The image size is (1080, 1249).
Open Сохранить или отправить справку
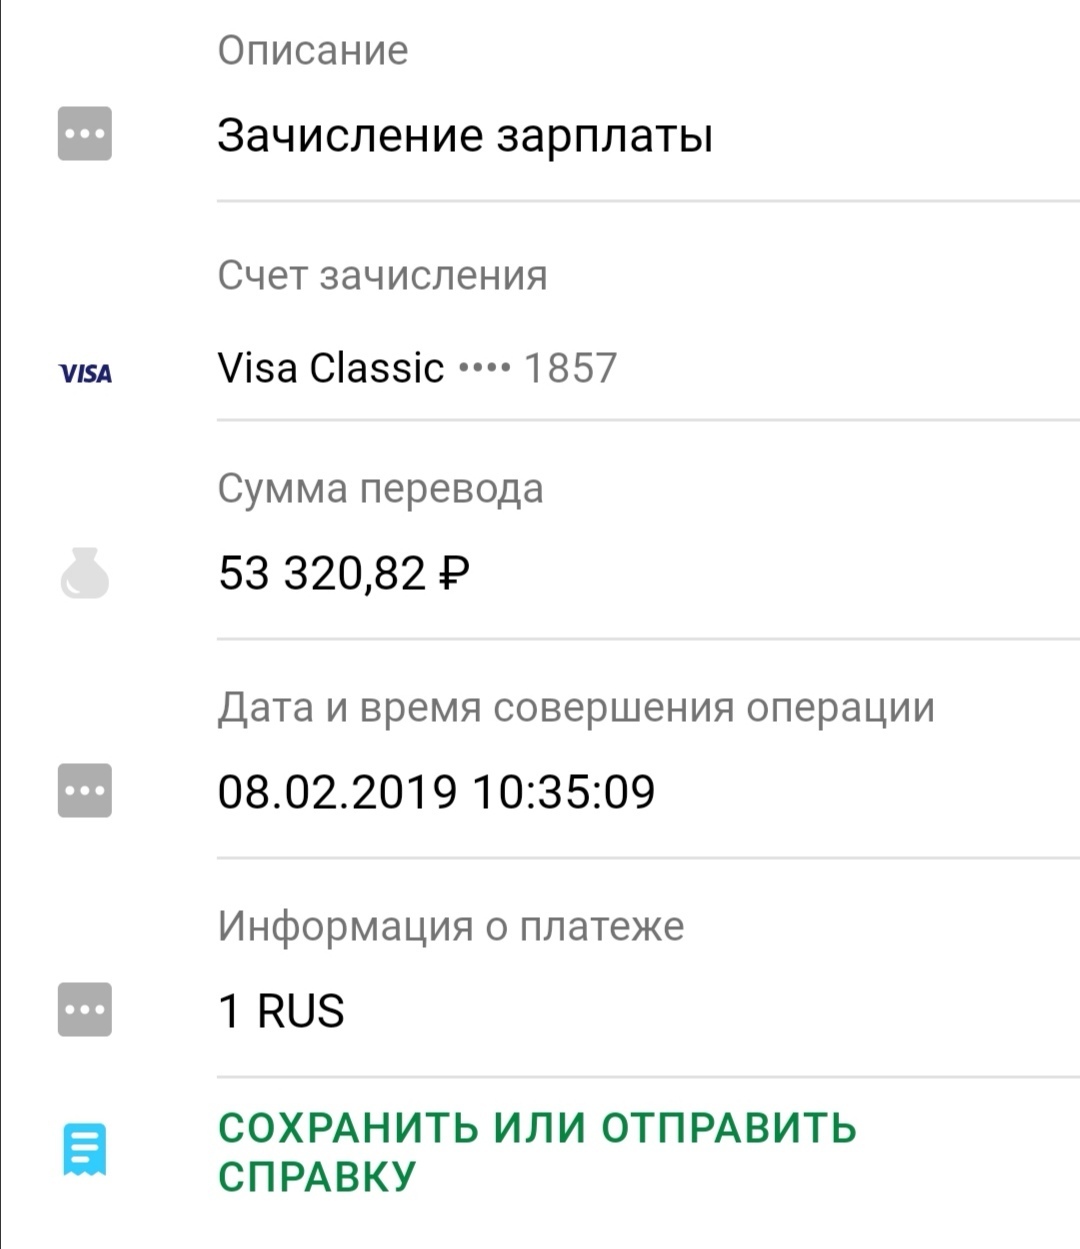tap(537, 1152)
